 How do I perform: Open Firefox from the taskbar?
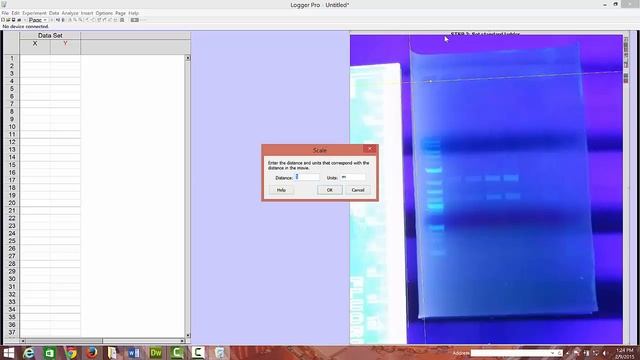click(92, 353)
